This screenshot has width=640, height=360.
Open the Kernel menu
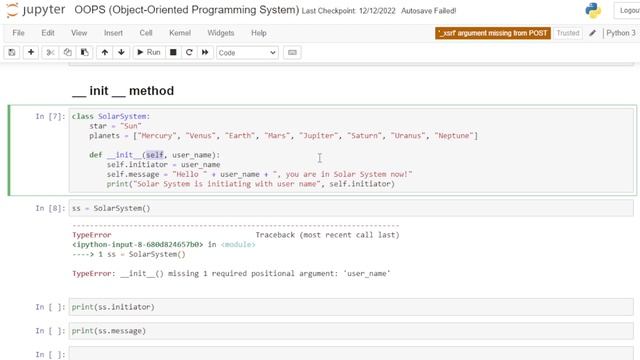(x=180, y=33)
